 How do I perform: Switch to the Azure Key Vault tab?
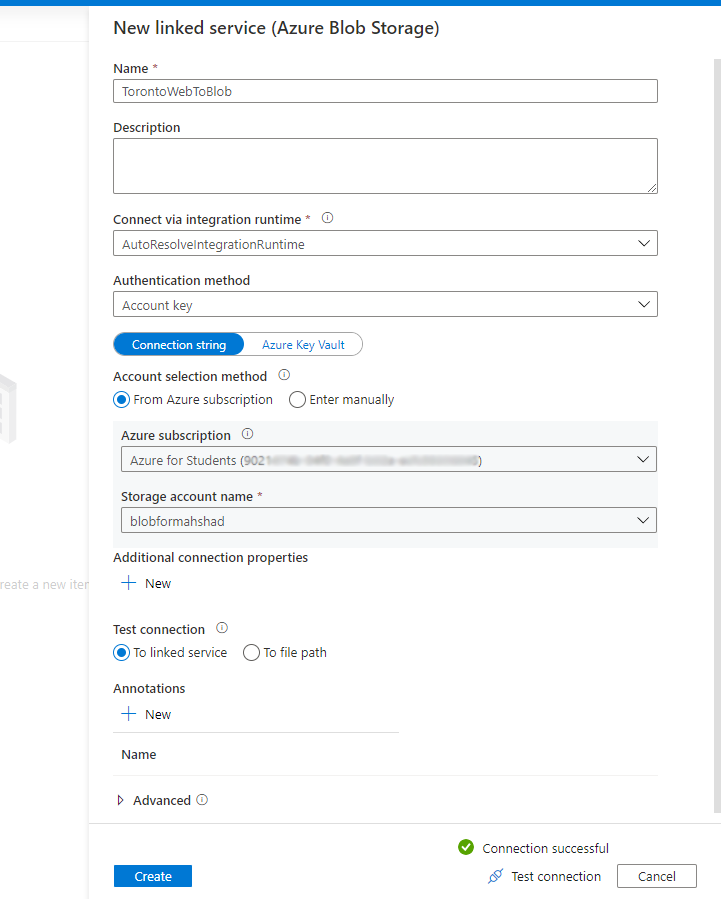pyautogui.click(x=303, y=345)
